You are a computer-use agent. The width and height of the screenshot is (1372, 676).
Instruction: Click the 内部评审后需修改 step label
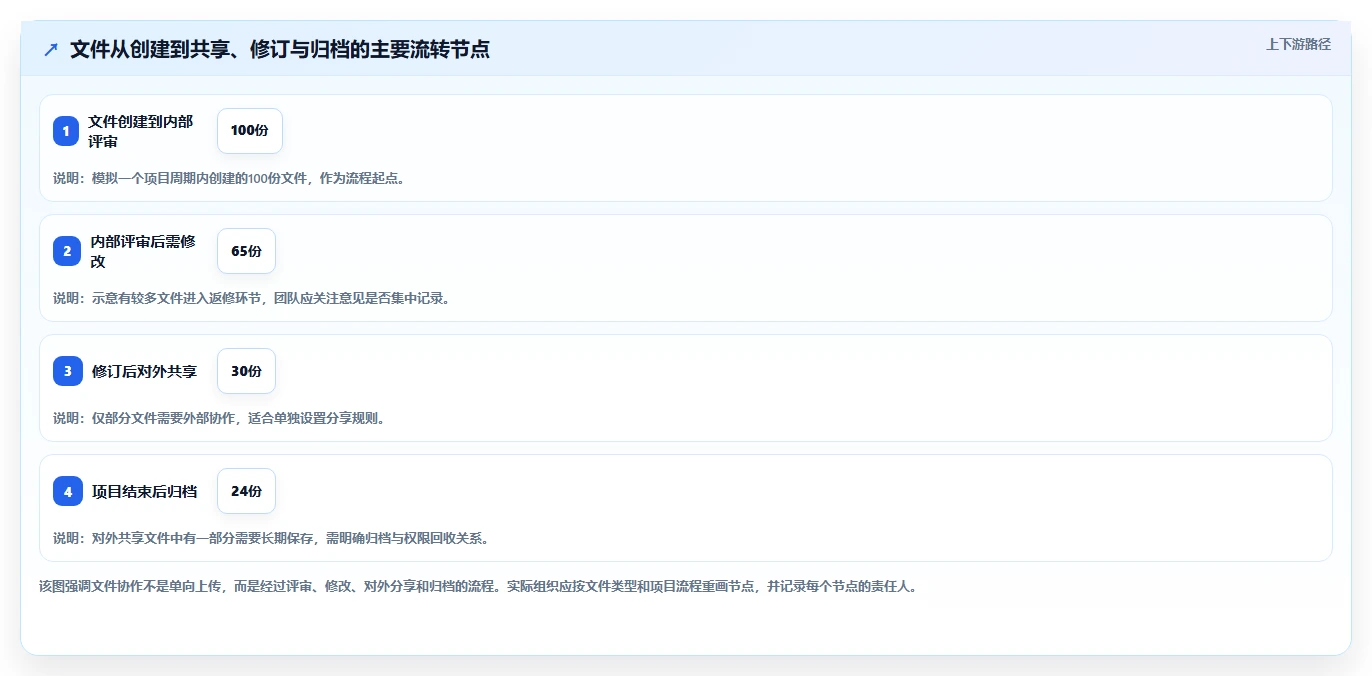pyautogui.click(x=144, y=251)
